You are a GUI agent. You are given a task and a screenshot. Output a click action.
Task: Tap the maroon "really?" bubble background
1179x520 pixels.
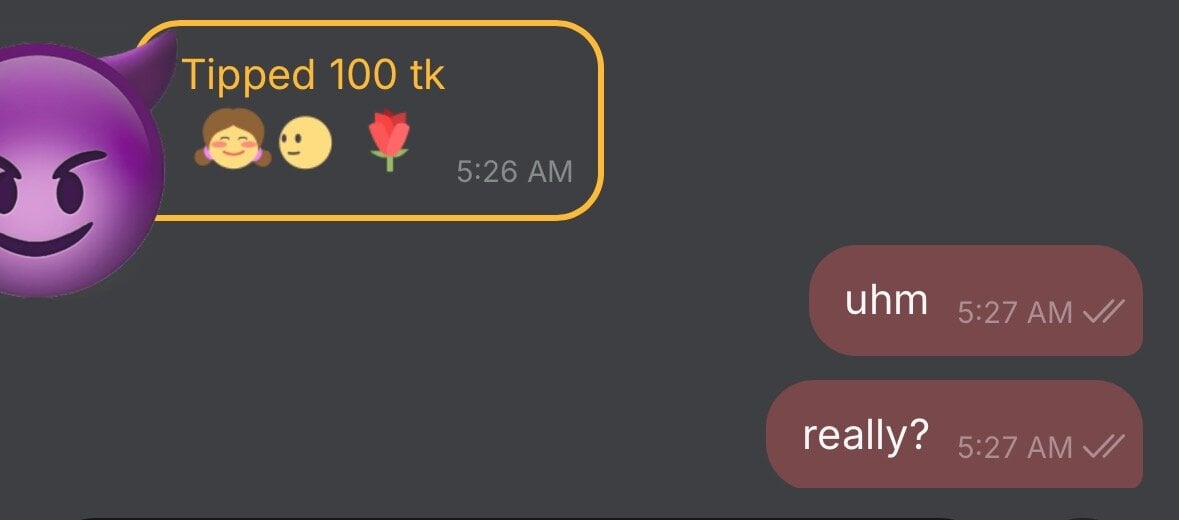pyautogui.click(x=954, y=434)
